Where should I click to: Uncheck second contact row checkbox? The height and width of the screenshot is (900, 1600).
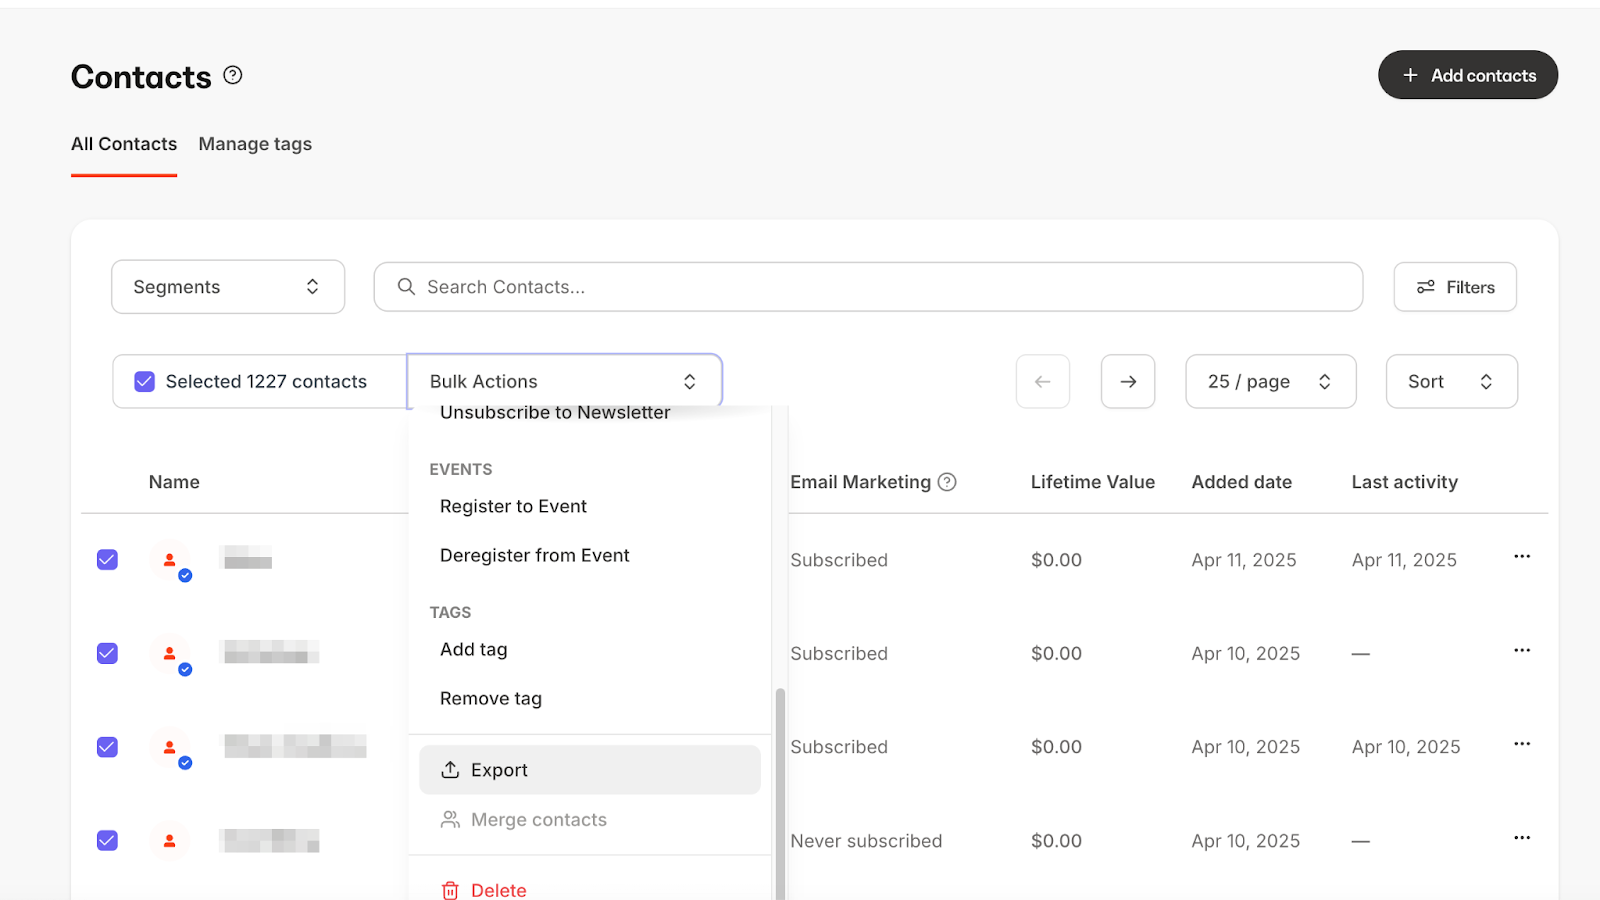[x=107, y=653]
